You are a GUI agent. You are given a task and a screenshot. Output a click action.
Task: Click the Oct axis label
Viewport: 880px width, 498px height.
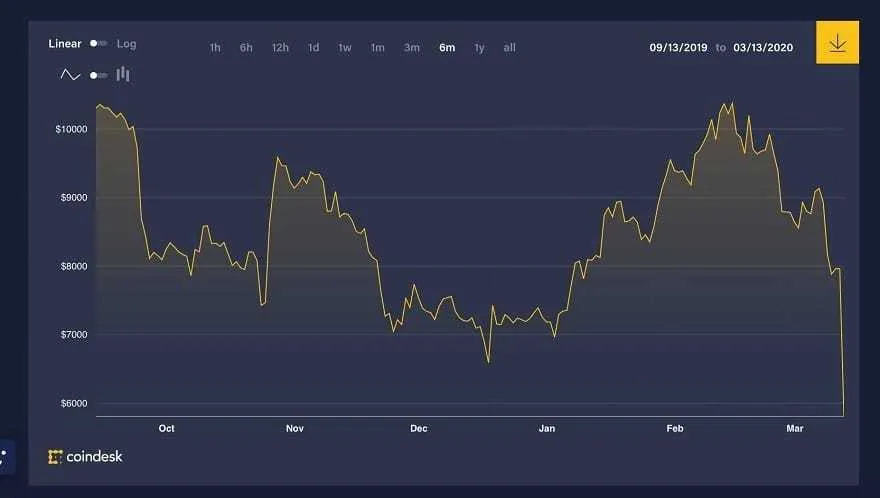click(166, 428)
